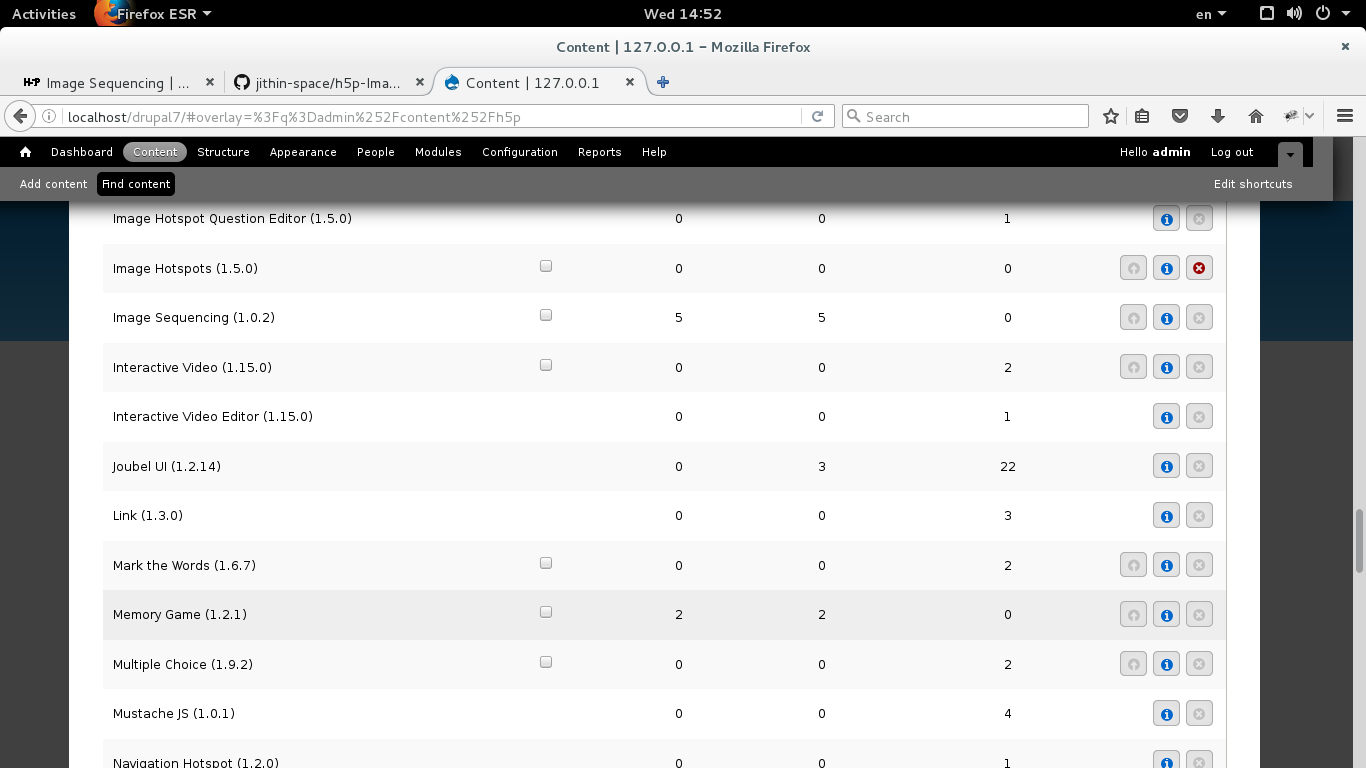Open info for Image Hotspots (1.5.0)
The height and width of the screenshot is (768, 1366).
1166,268
